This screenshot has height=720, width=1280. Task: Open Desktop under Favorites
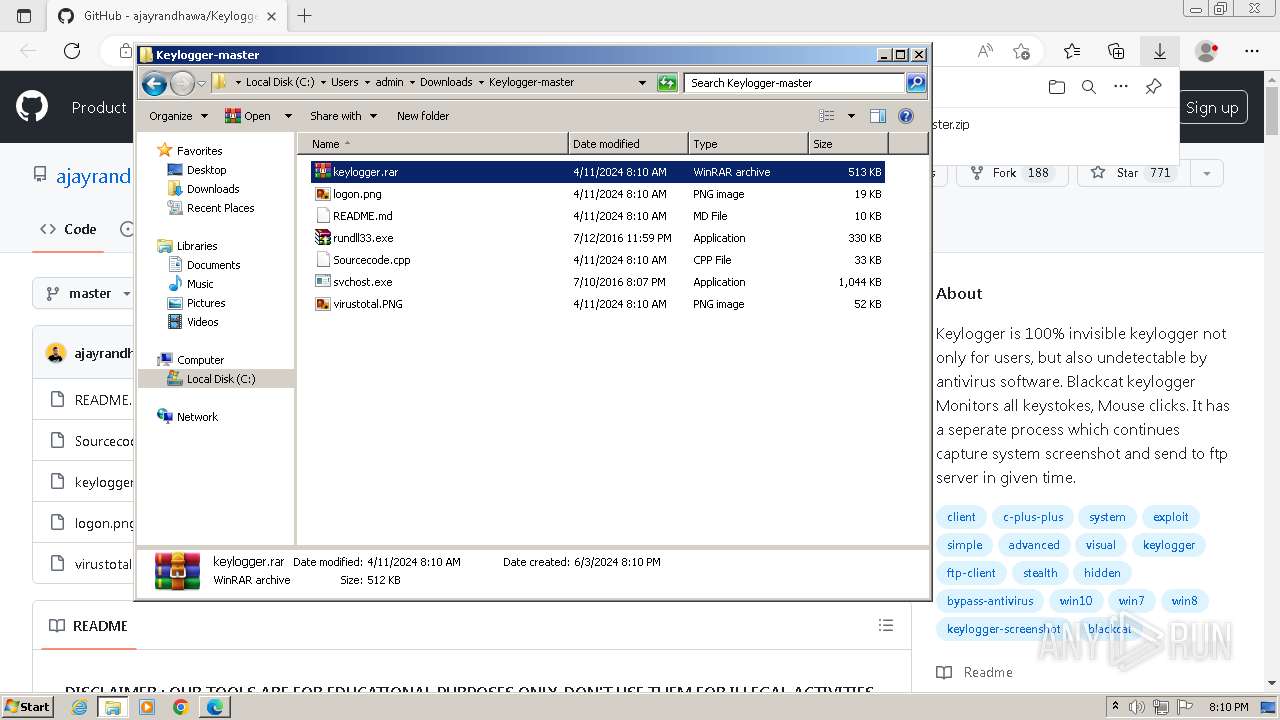click(x=206, y=170)
